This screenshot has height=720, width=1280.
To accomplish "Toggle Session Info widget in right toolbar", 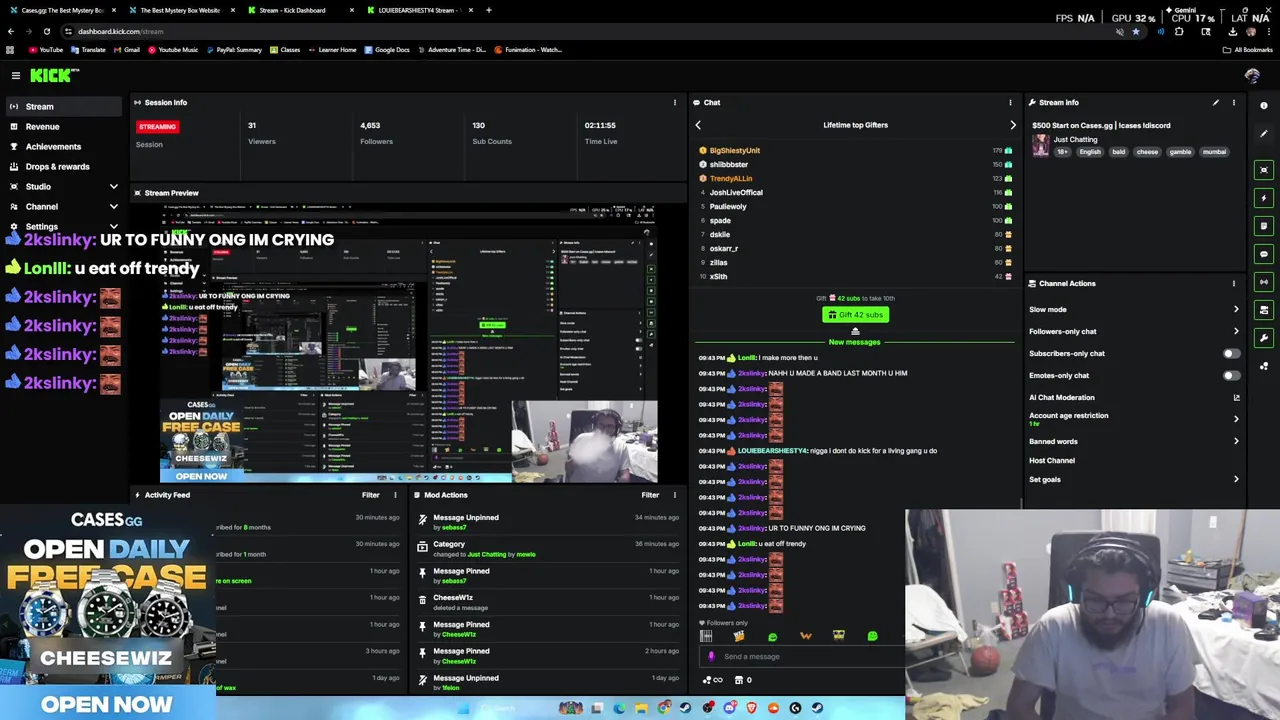I will (x=1264, y=282).
